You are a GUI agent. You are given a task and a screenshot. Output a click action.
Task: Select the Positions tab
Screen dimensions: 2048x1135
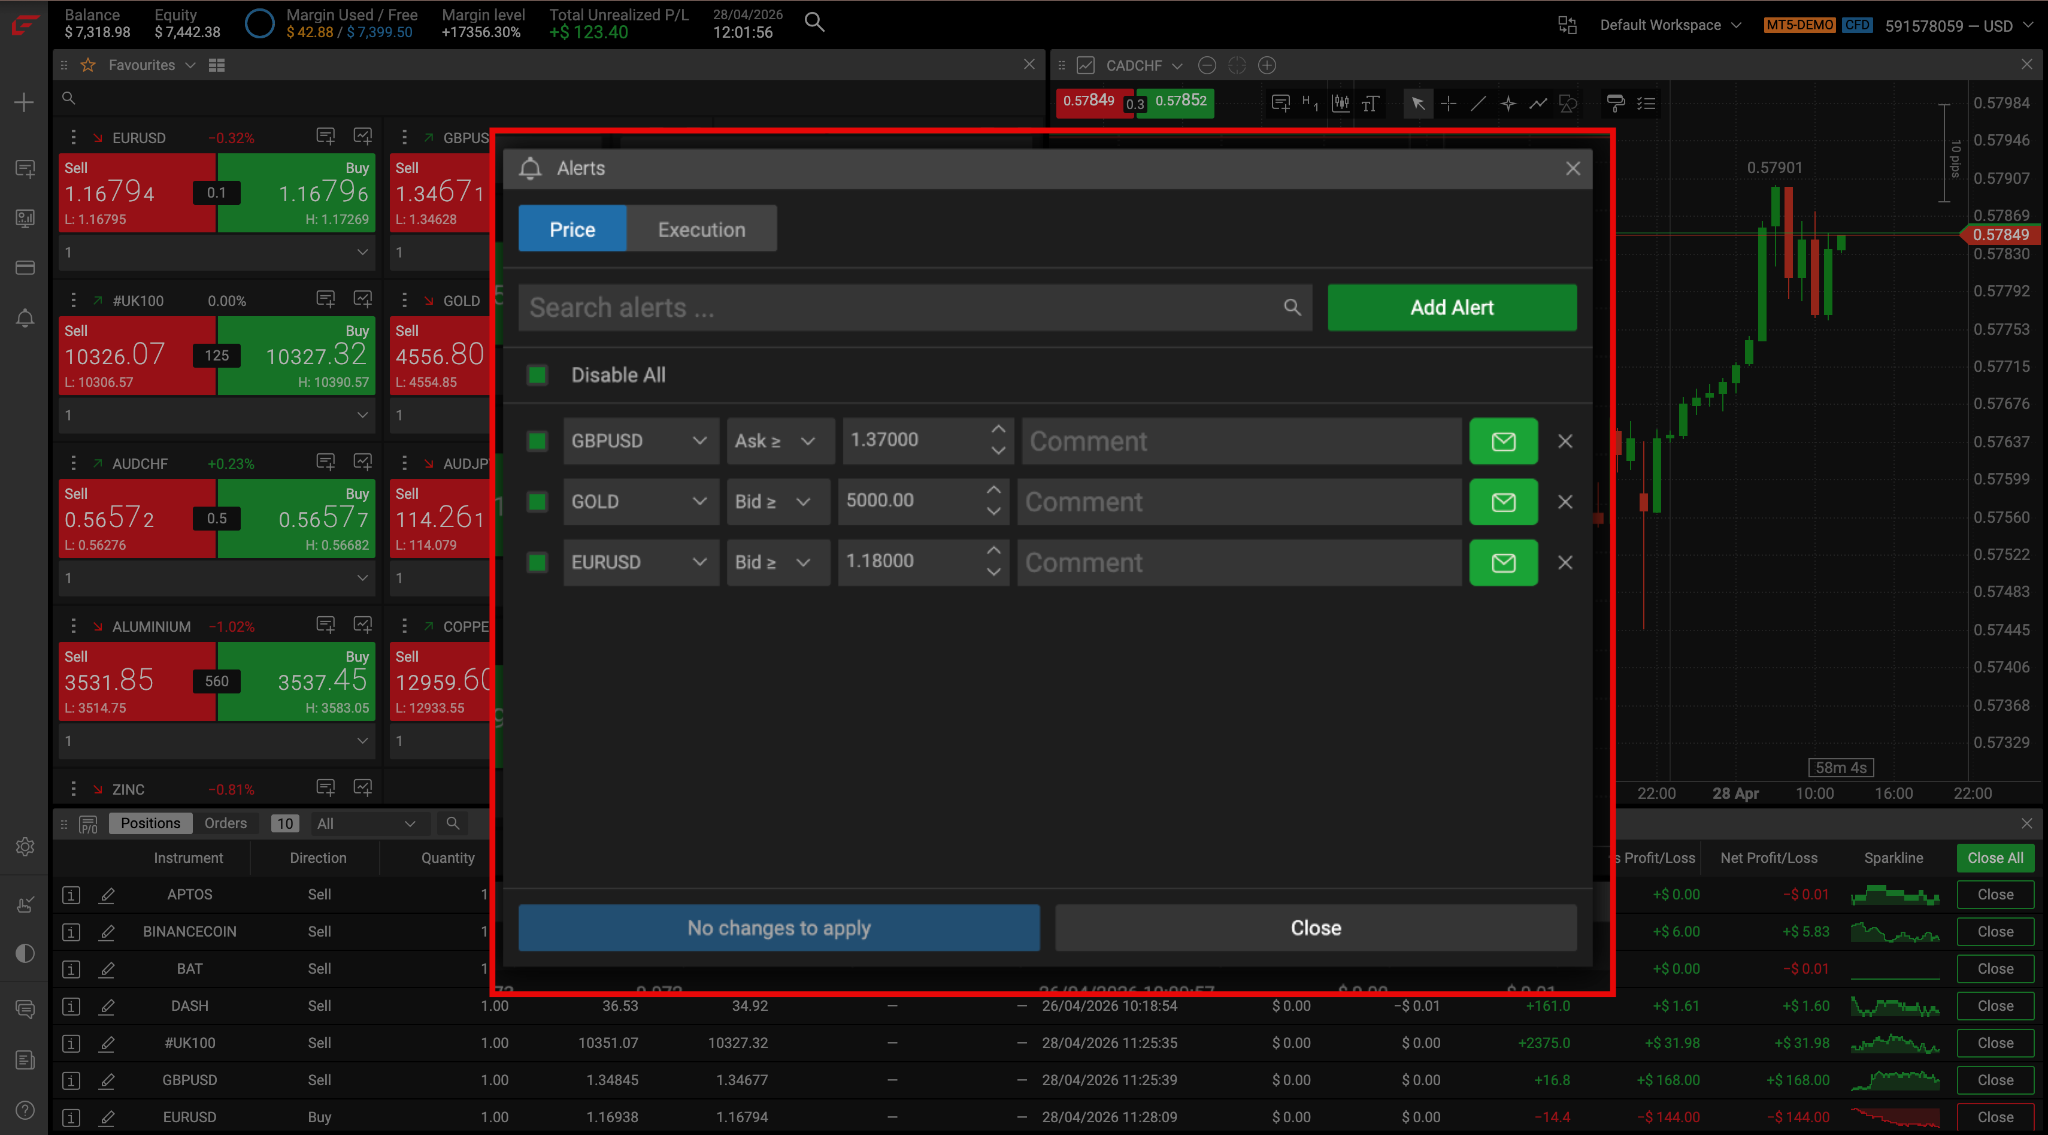tap(150, 823)
